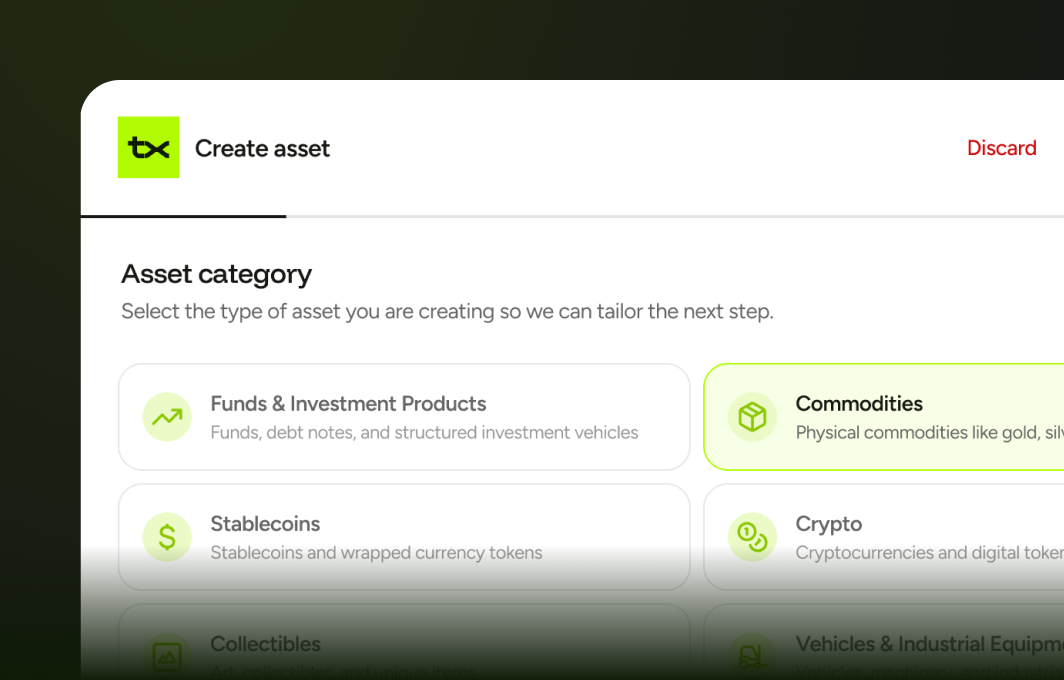
Task: Click the Crypto coins icon
Action: (x=752, y=537)
